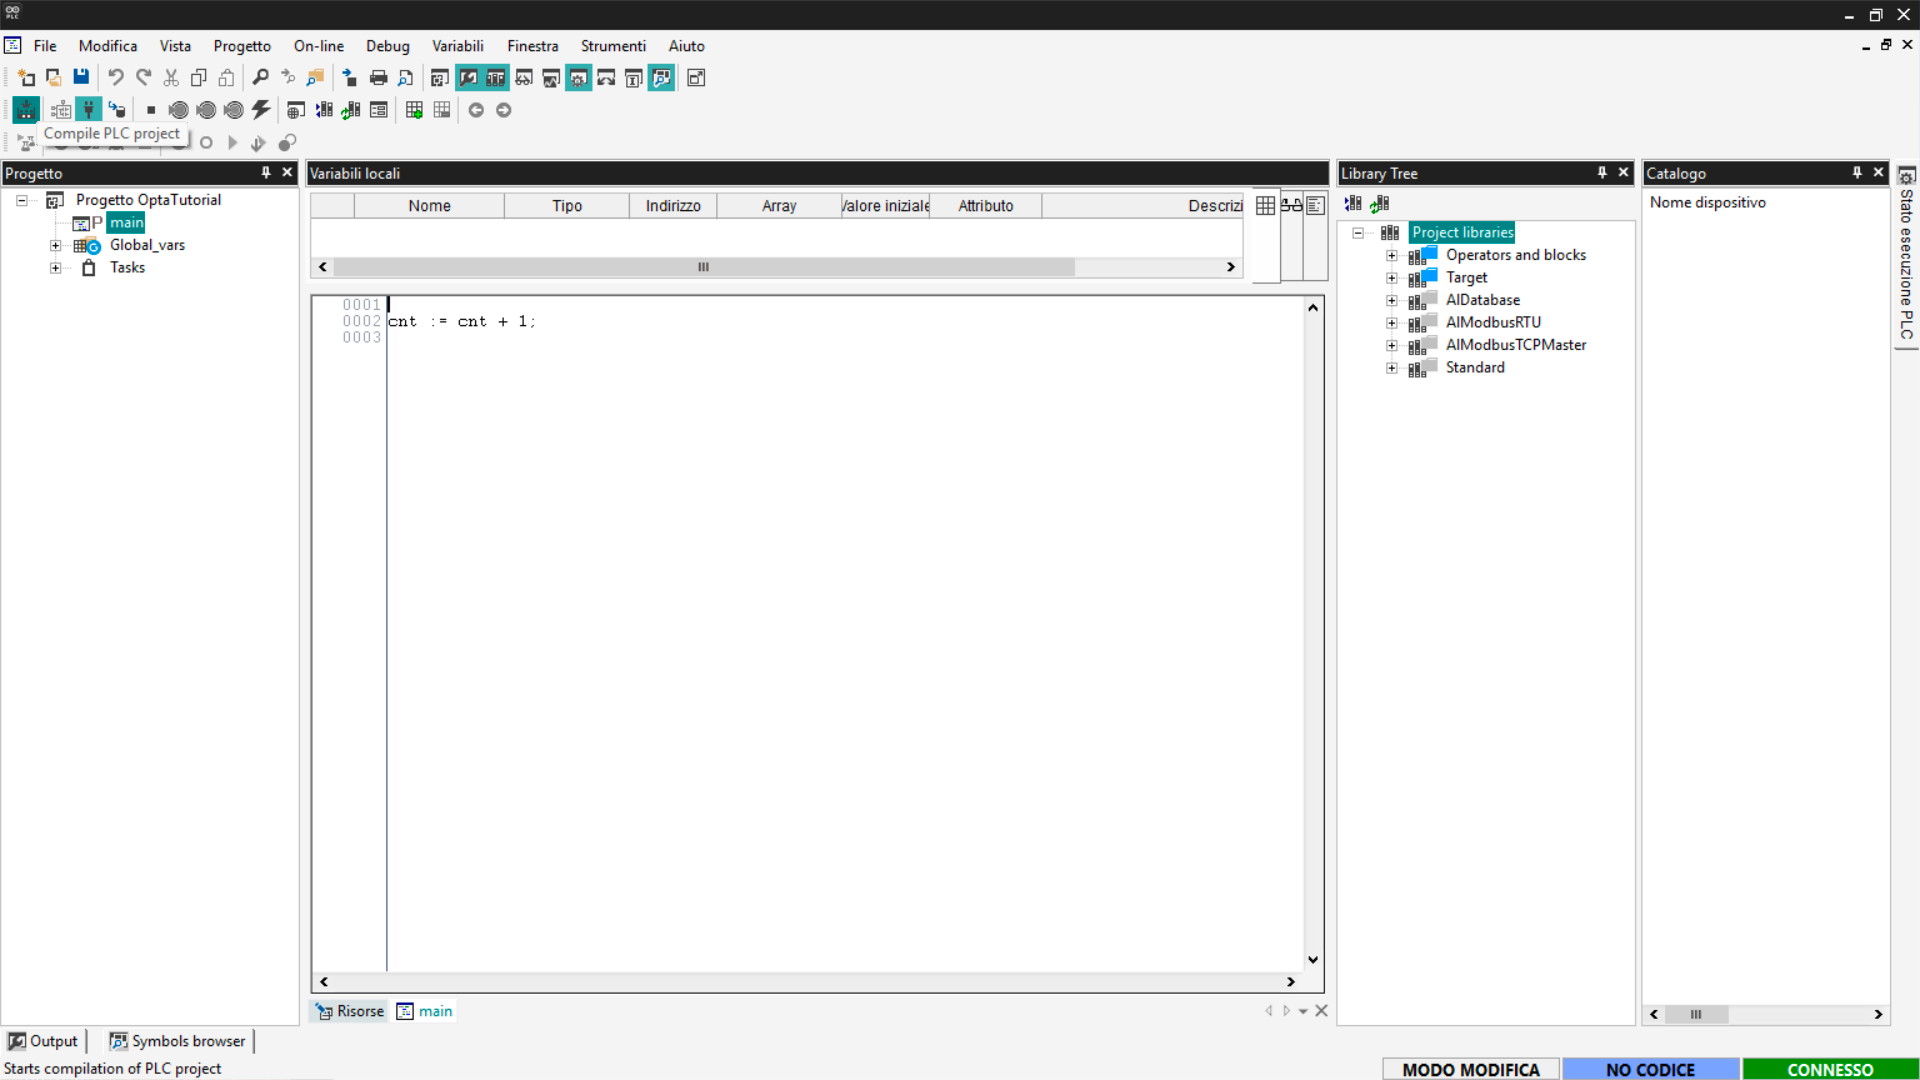Switch to the Risorse tab

(x=350, y=1011)
